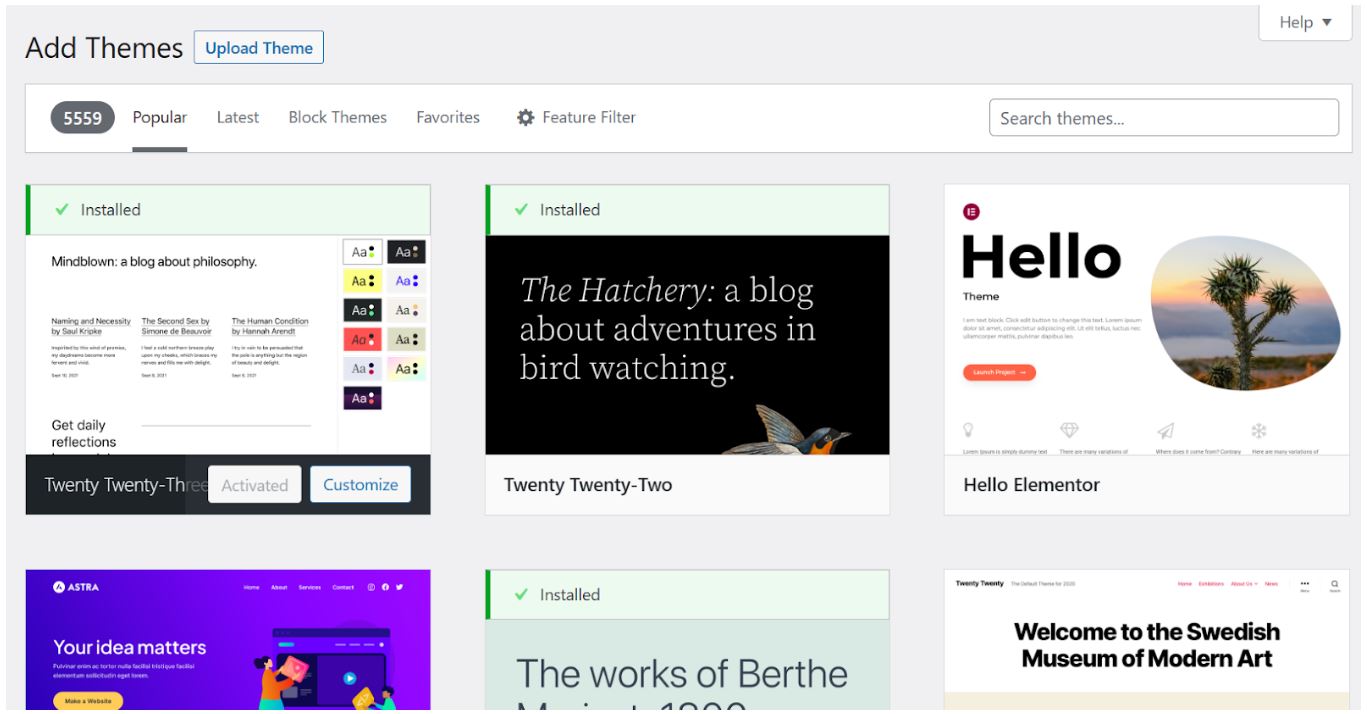Click the Facebook icon in Astra preview header

click(386, 587)
